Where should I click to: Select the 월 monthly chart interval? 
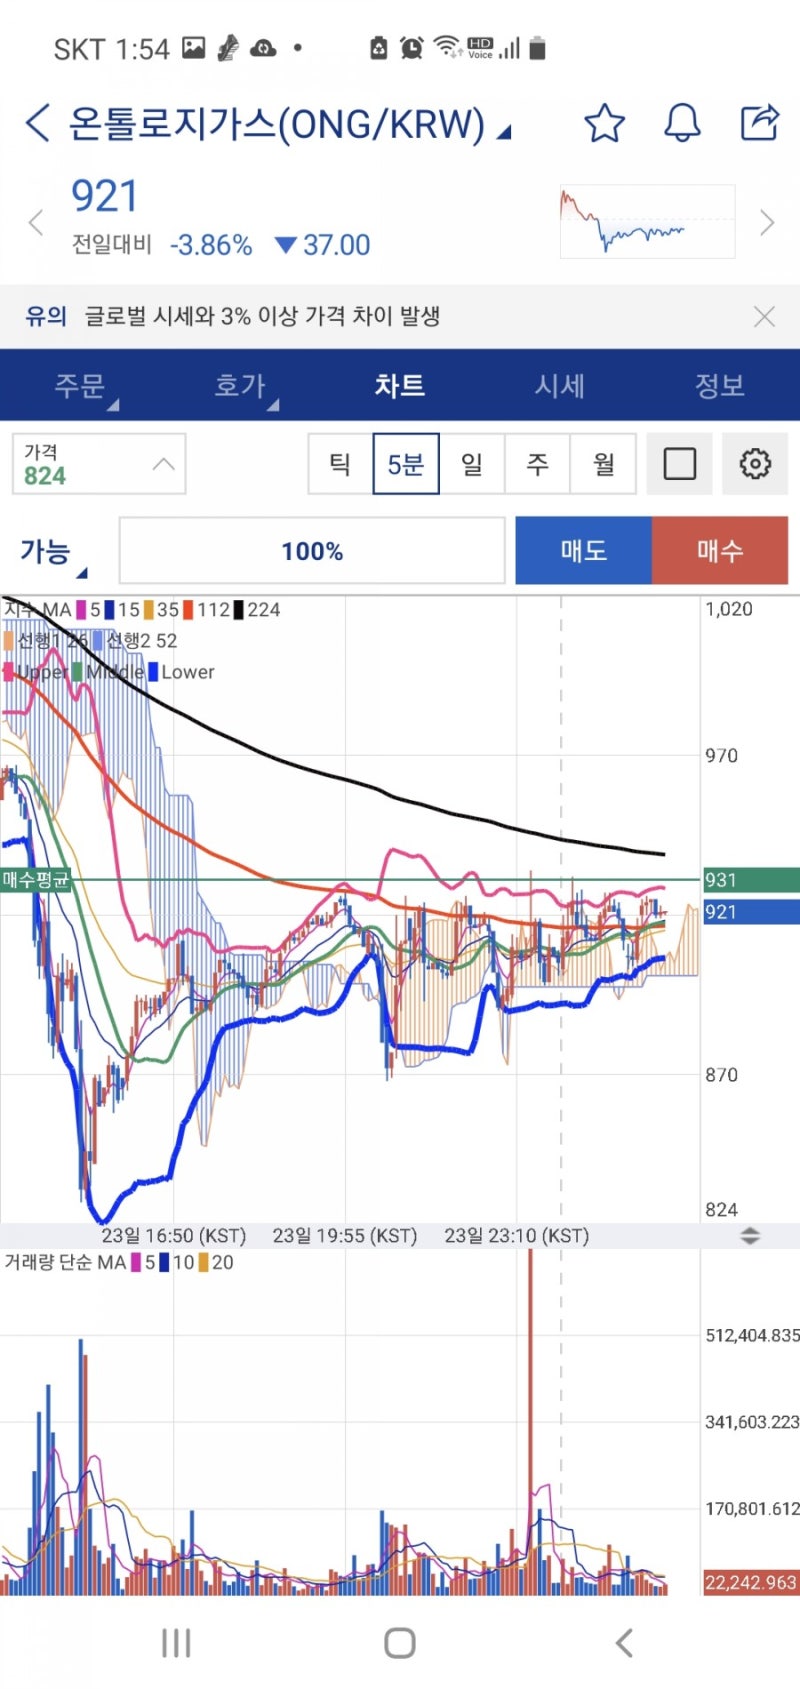[603, 464]
